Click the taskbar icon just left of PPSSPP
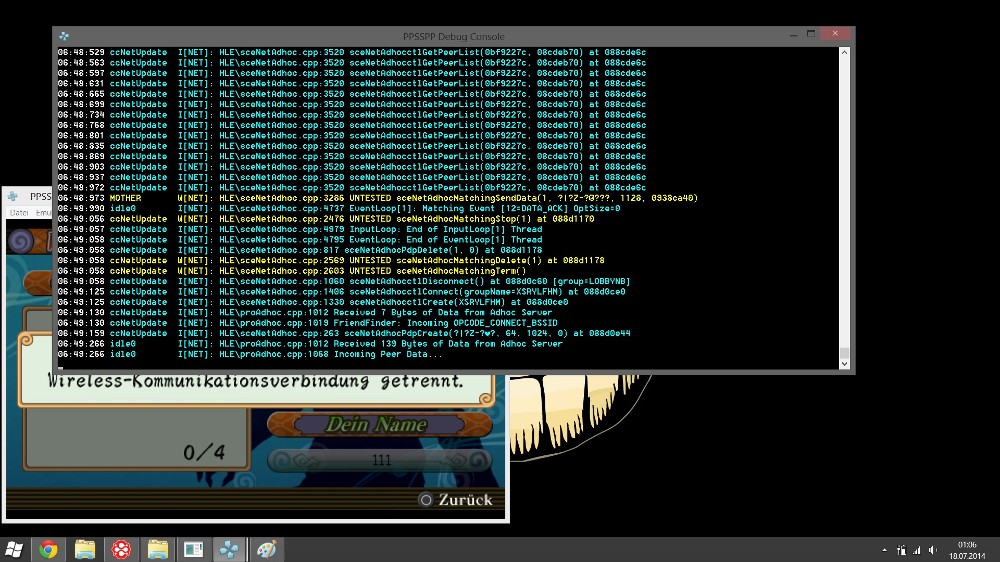 click(193, 549)
